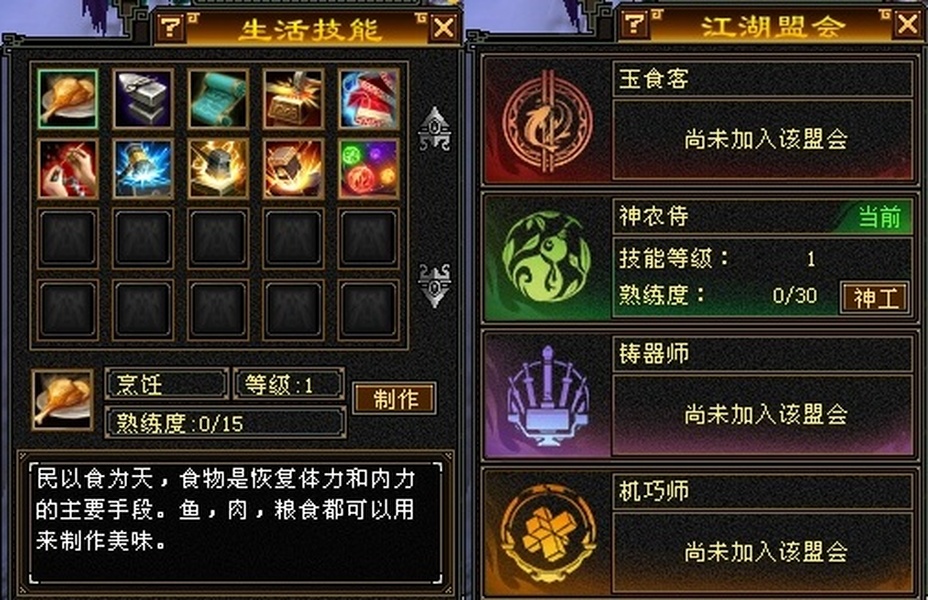The width and height of the screenshot is (928, 600).
Task: Open help for 生活技能 panel
Action: [170, 27]
